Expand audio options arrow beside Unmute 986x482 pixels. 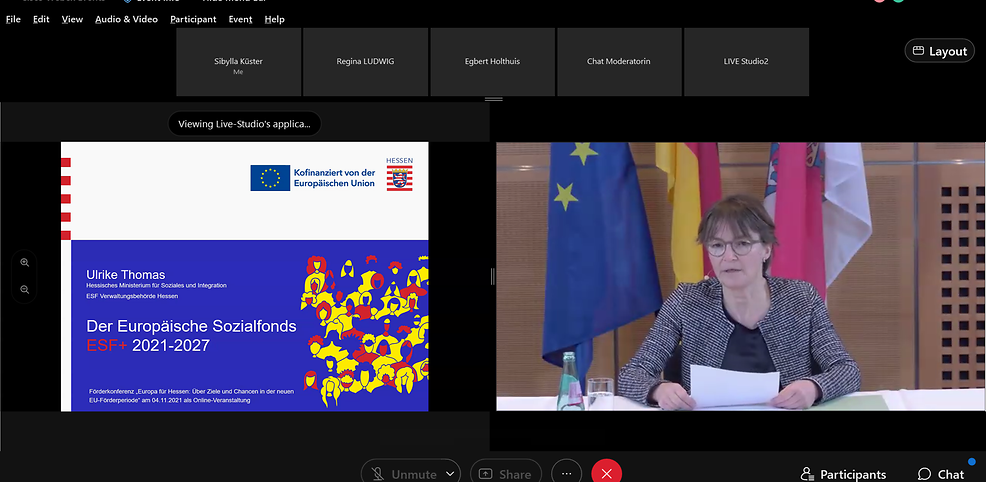coord(450,474)
